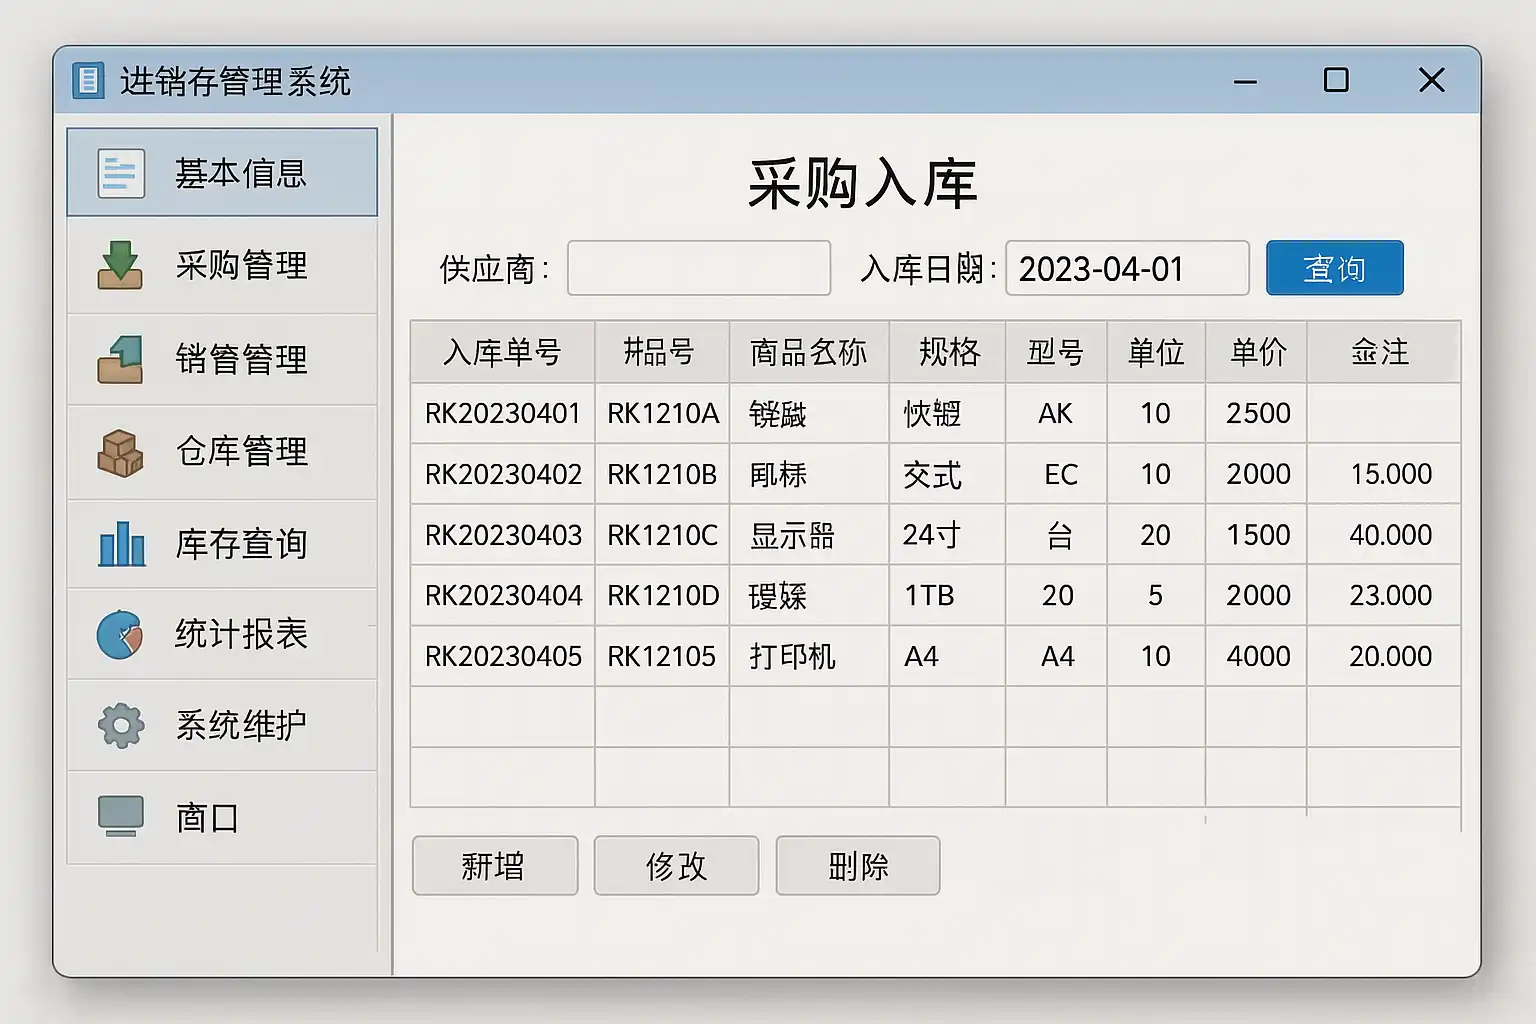Click the 20.000 value in the last column
Viewport: 1536px width, 1024px height.
[x=1391, y=657]
